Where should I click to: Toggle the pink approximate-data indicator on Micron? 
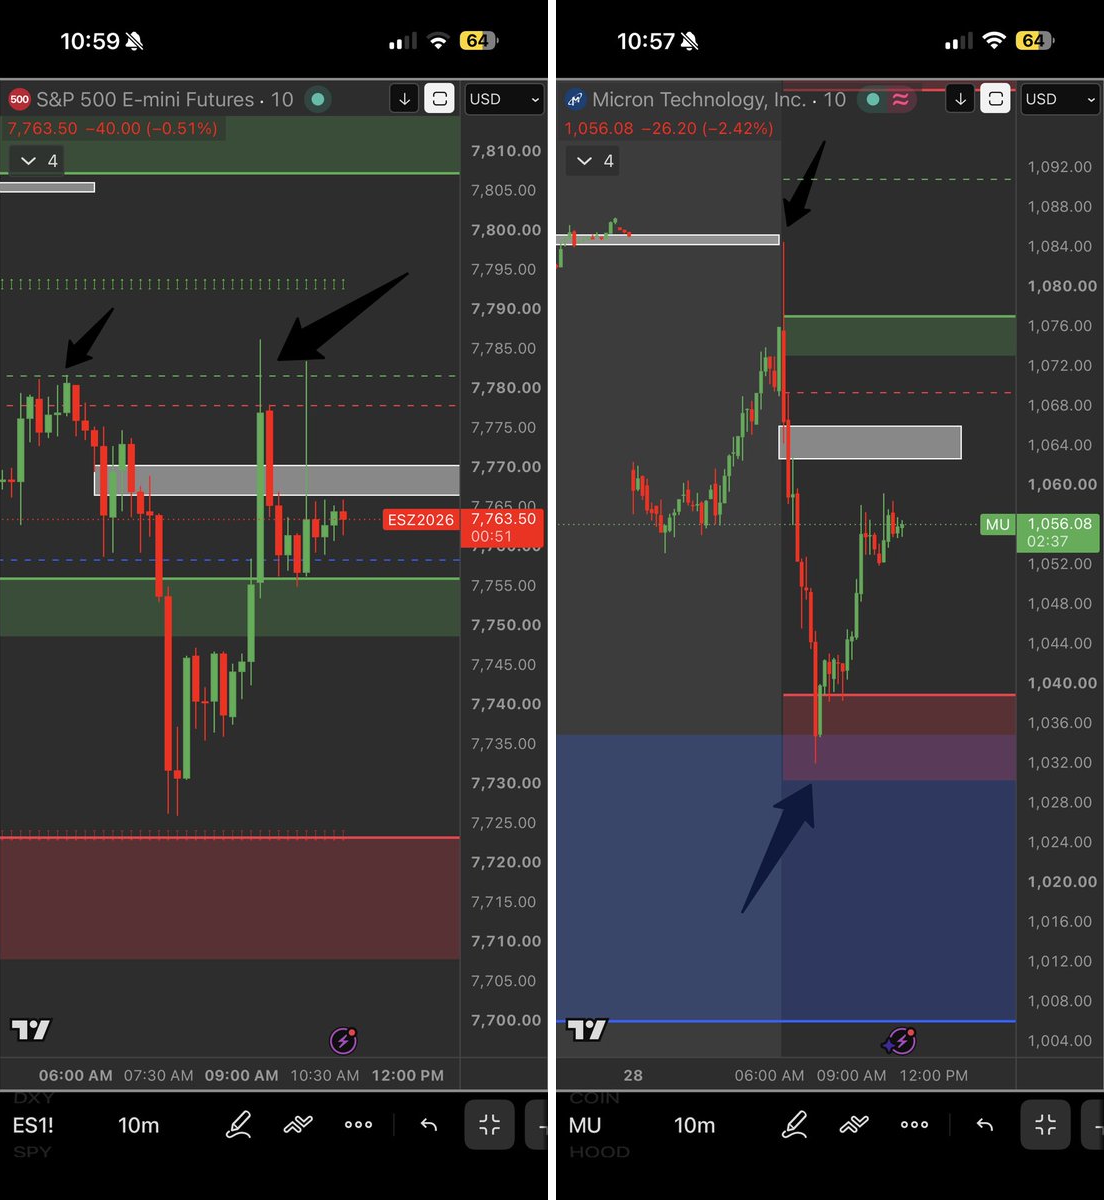pyautogui.click(x=901, y=99)
